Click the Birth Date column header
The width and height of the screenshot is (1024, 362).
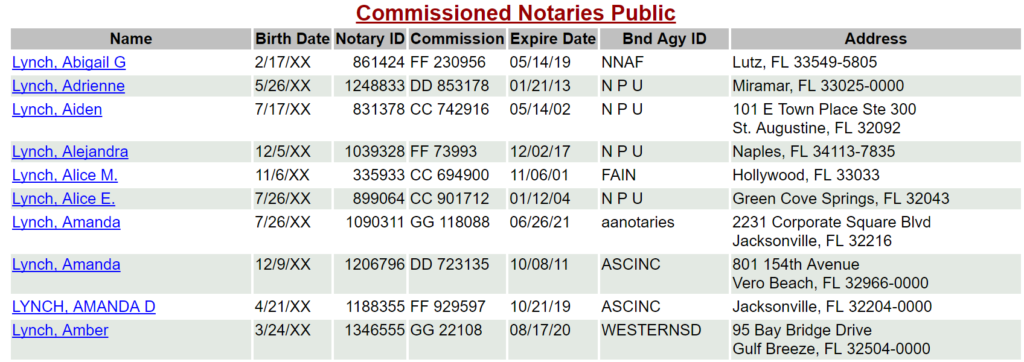pos(293,39)
